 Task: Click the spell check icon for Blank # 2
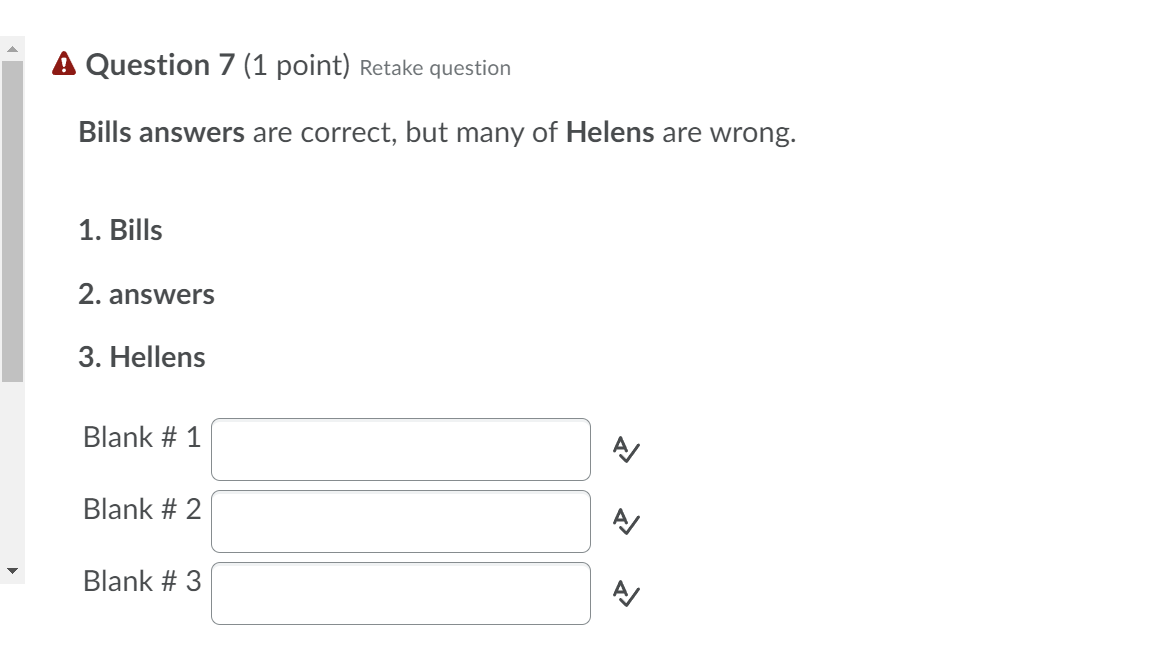[626, 521]
